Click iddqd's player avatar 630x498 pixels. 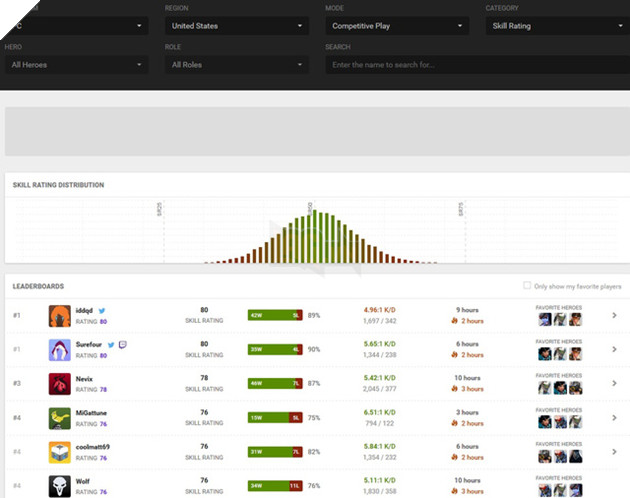(x=60, y=316)
